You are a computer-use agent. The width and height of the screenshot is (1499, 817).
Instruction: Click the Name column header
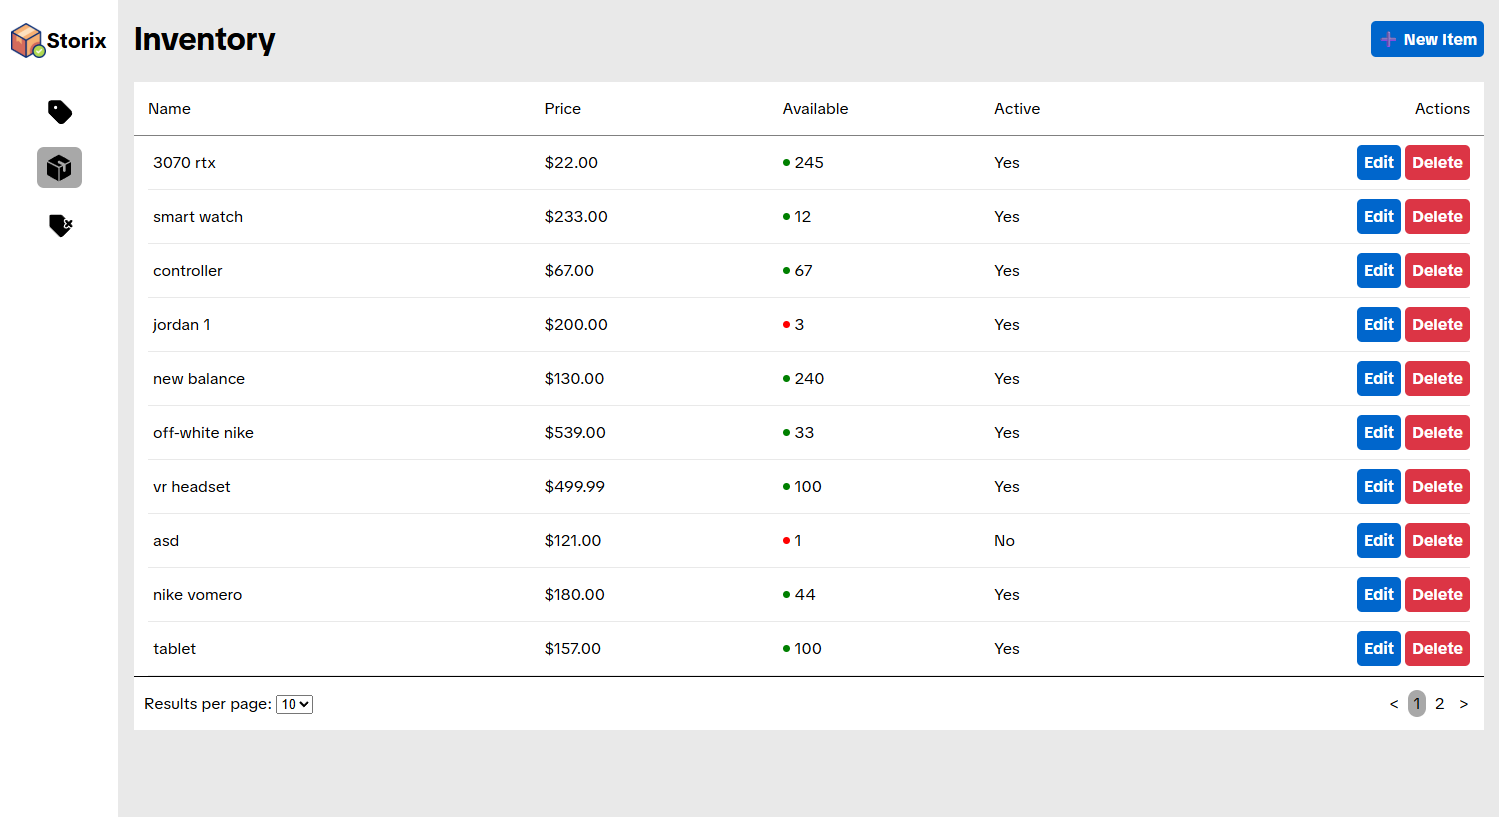(169, 109)
